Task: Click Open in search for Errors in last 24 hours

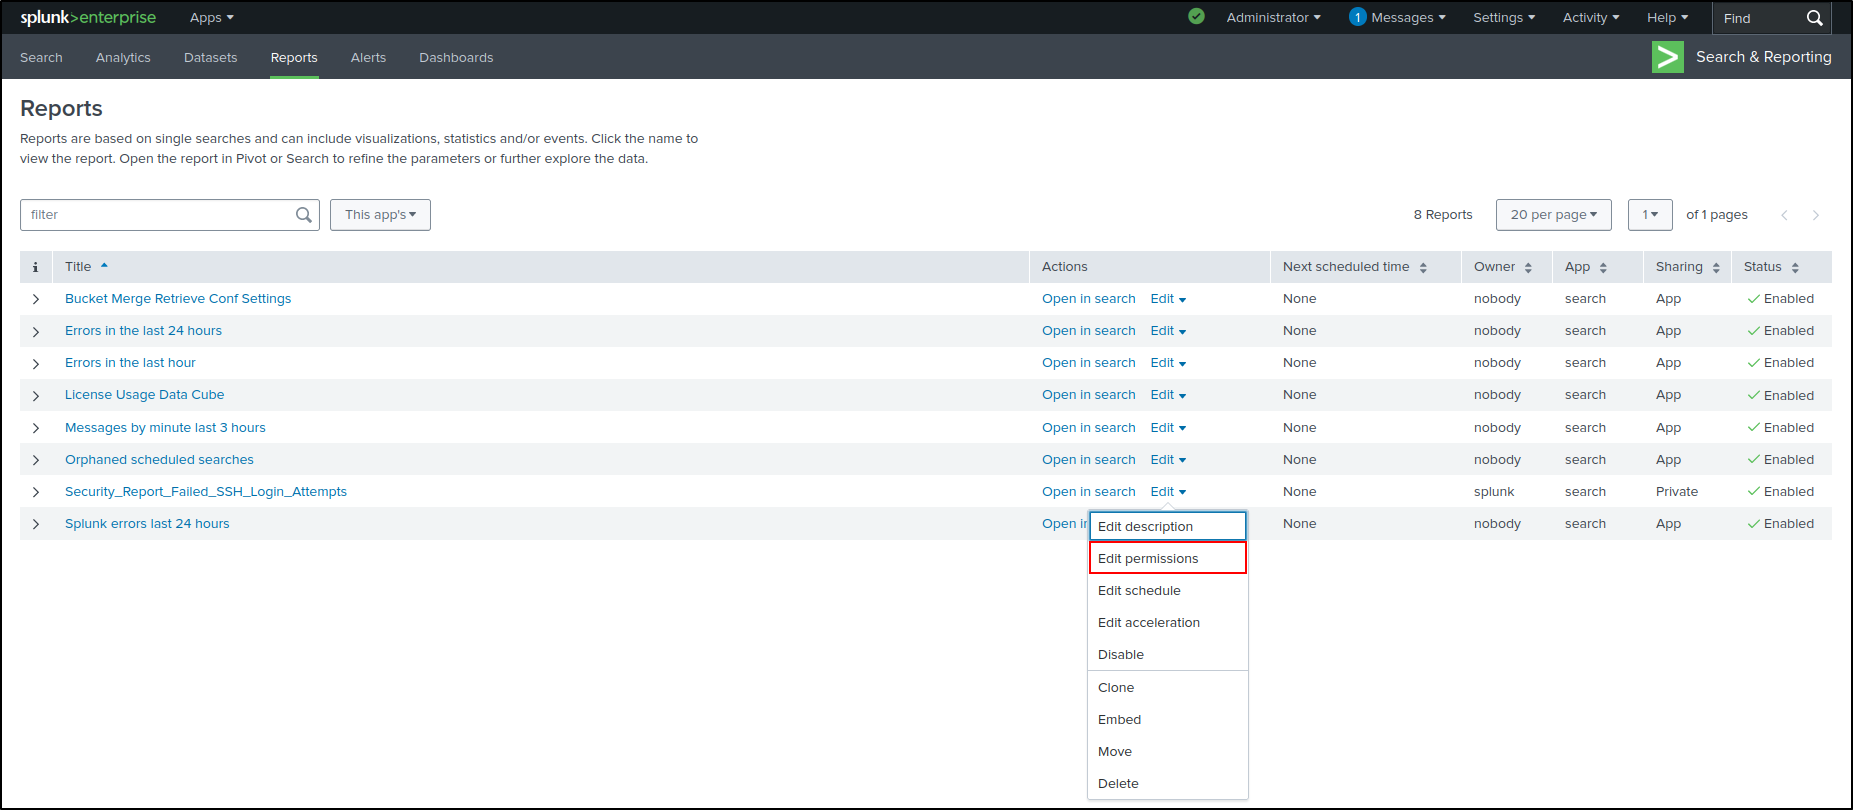Action: 1089,331
